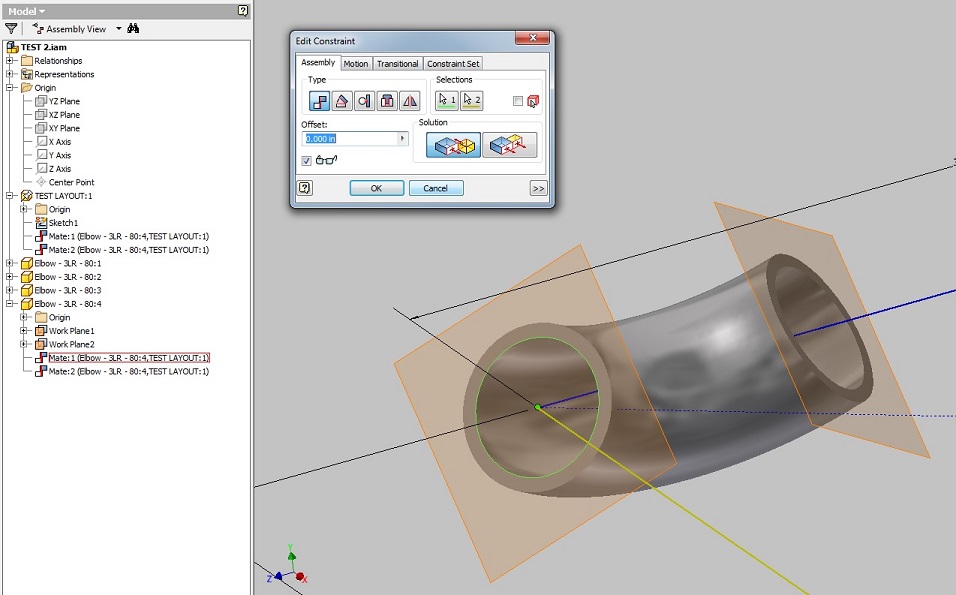Click OK to apply the constraint
This screenshot has height=595, width=956.
(x=377, y=187)
